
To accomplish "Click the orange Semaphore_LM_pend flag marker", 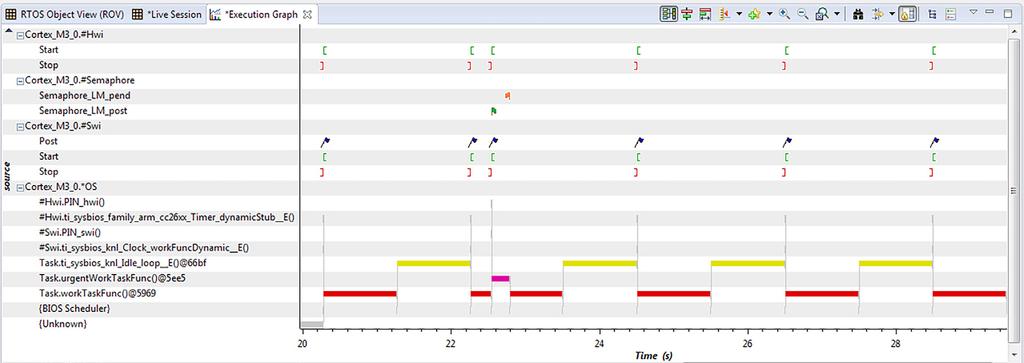I will [507, 96].
